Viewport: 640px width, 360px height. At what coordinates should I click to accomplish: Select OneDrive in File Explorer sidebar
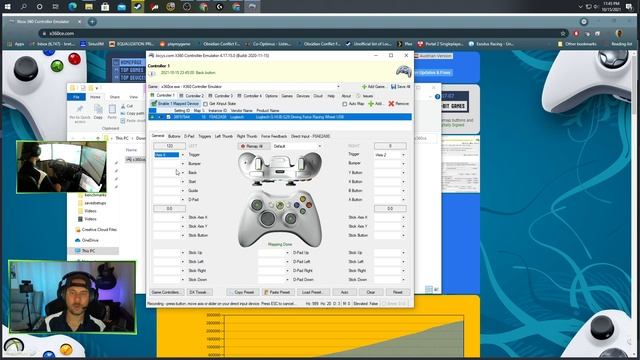point(90,240)
